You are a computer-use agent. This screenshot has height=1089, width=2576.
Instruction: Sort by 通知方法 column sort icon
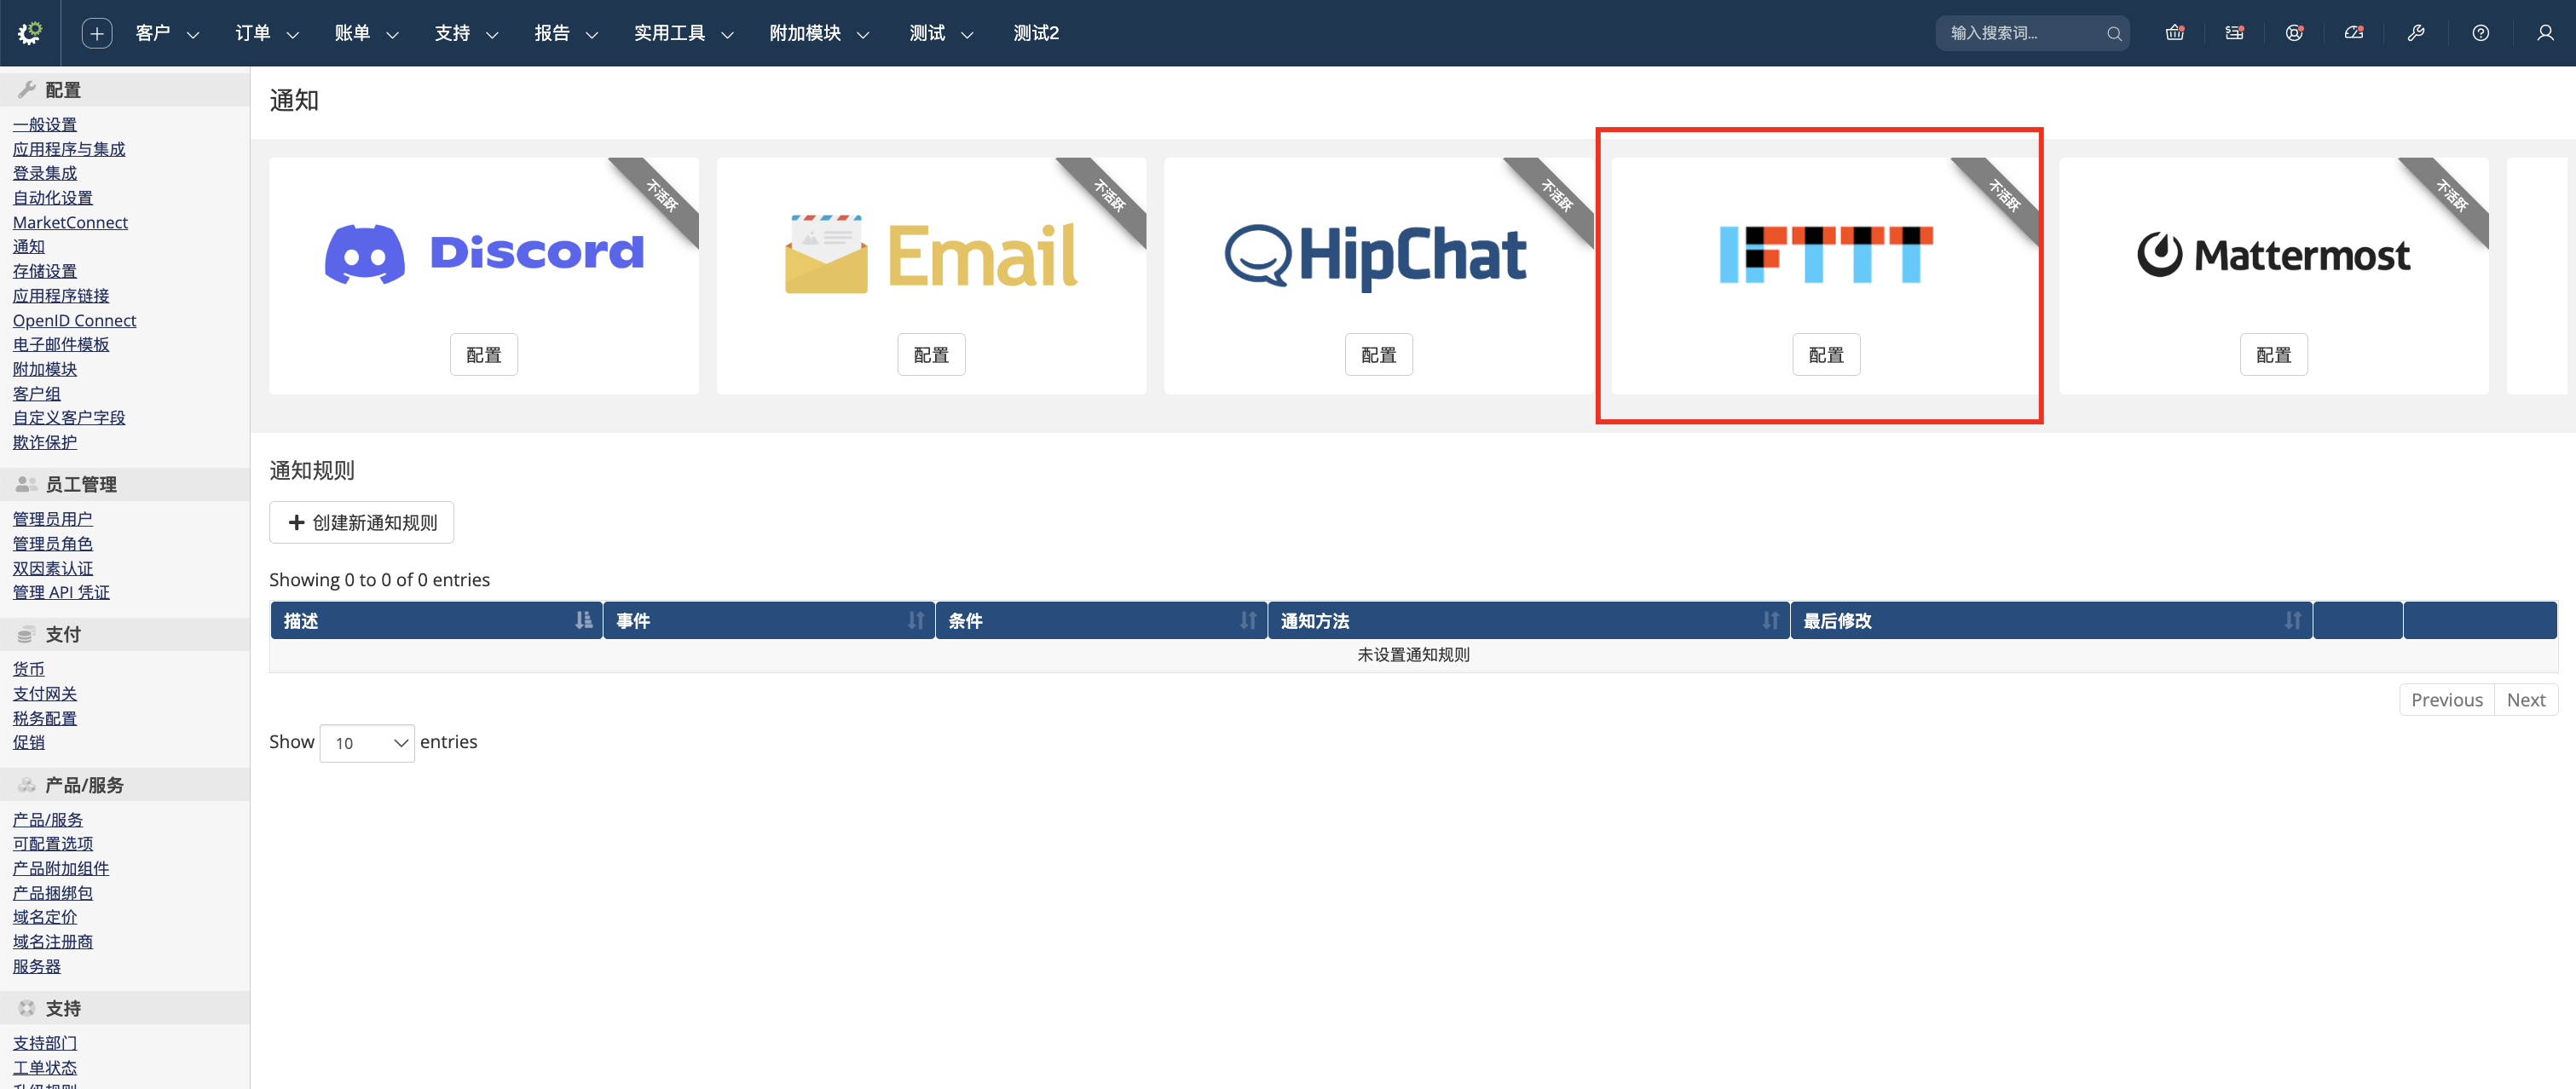(1770, 621)
